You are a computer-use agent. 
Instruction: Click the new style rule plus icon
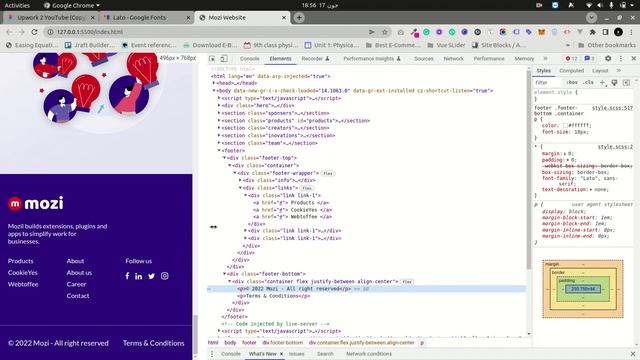602,82
